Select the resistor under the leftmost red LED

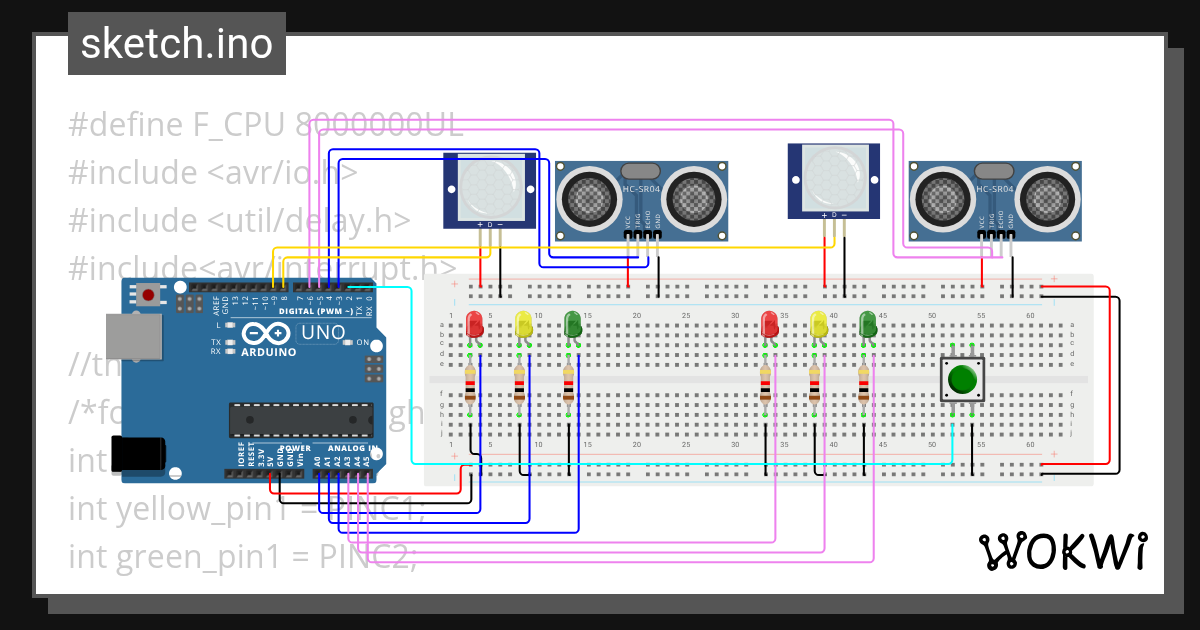(471, 385)
